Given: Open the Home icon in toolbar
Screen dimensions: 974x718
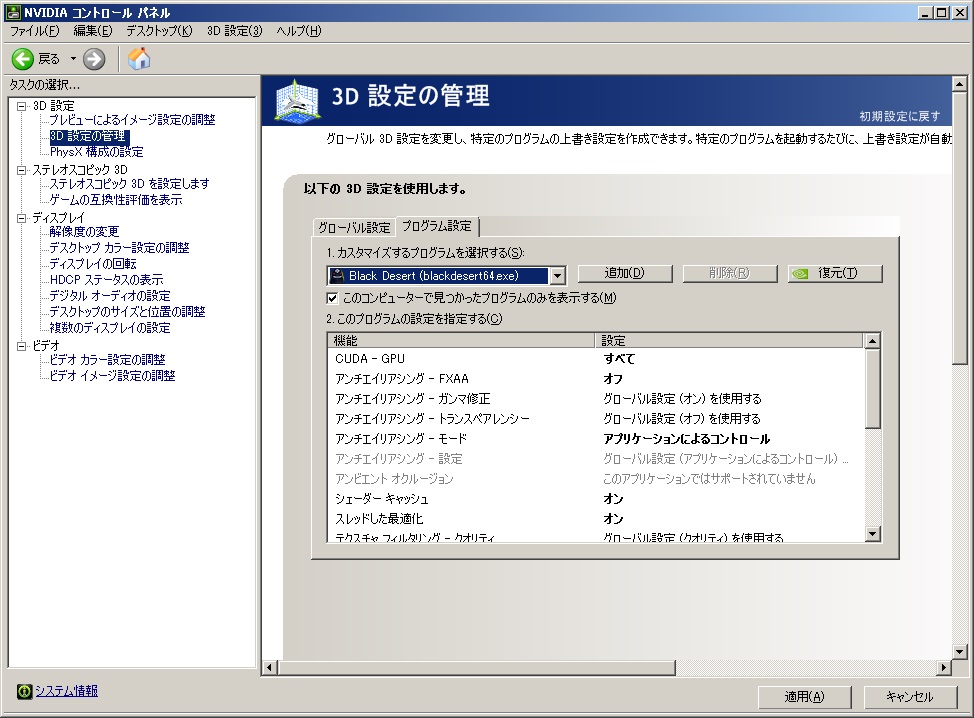Looking at the screenshot, I should click(139, 59).
